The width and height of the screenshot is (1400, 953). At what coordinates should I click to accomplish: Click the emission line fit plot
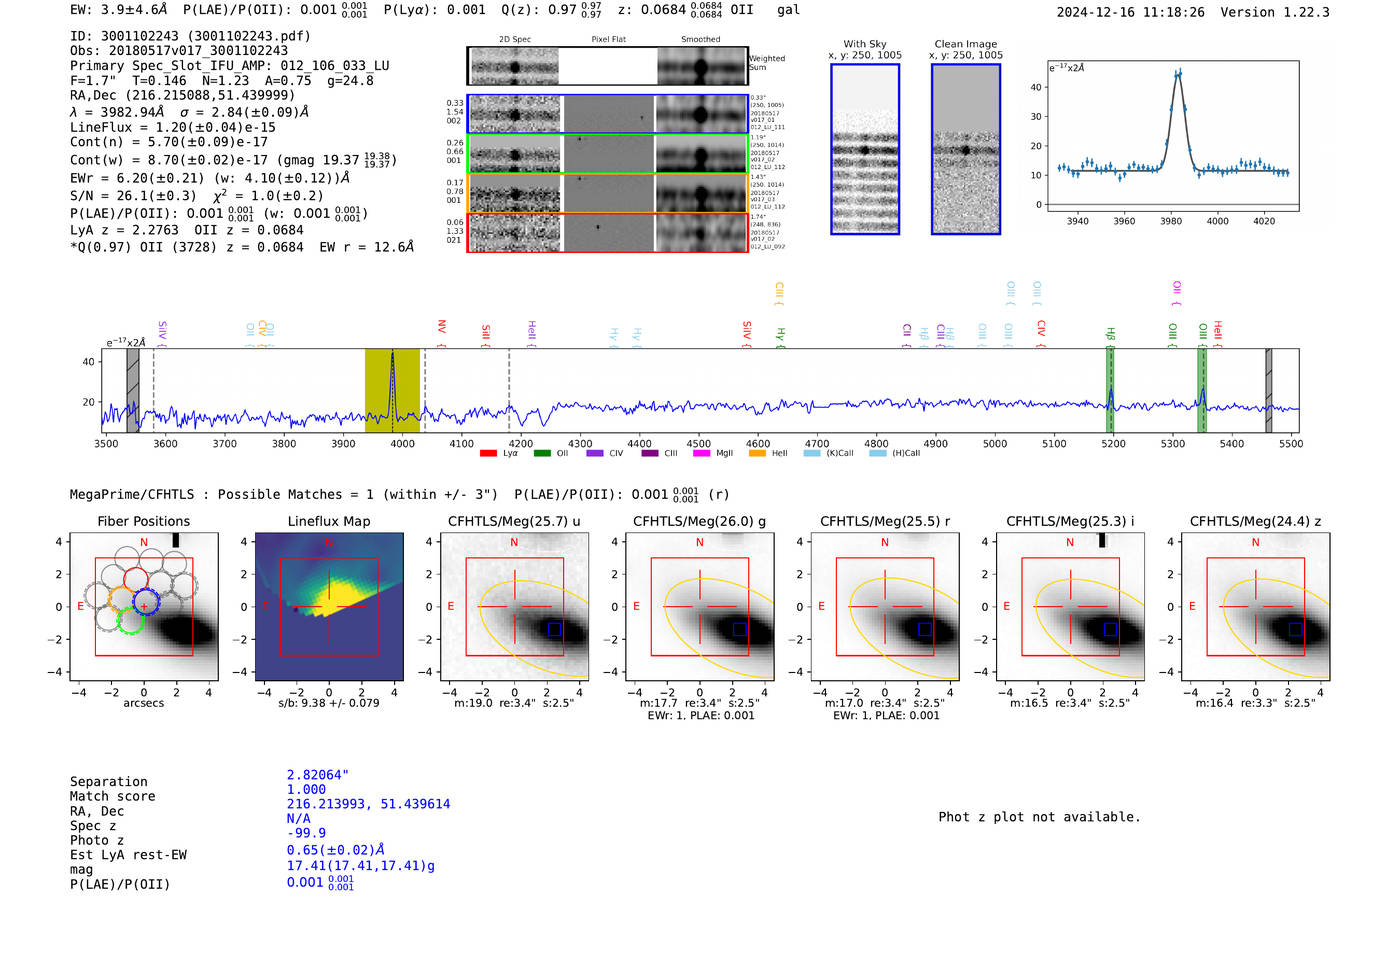(x=1172, y=136)
